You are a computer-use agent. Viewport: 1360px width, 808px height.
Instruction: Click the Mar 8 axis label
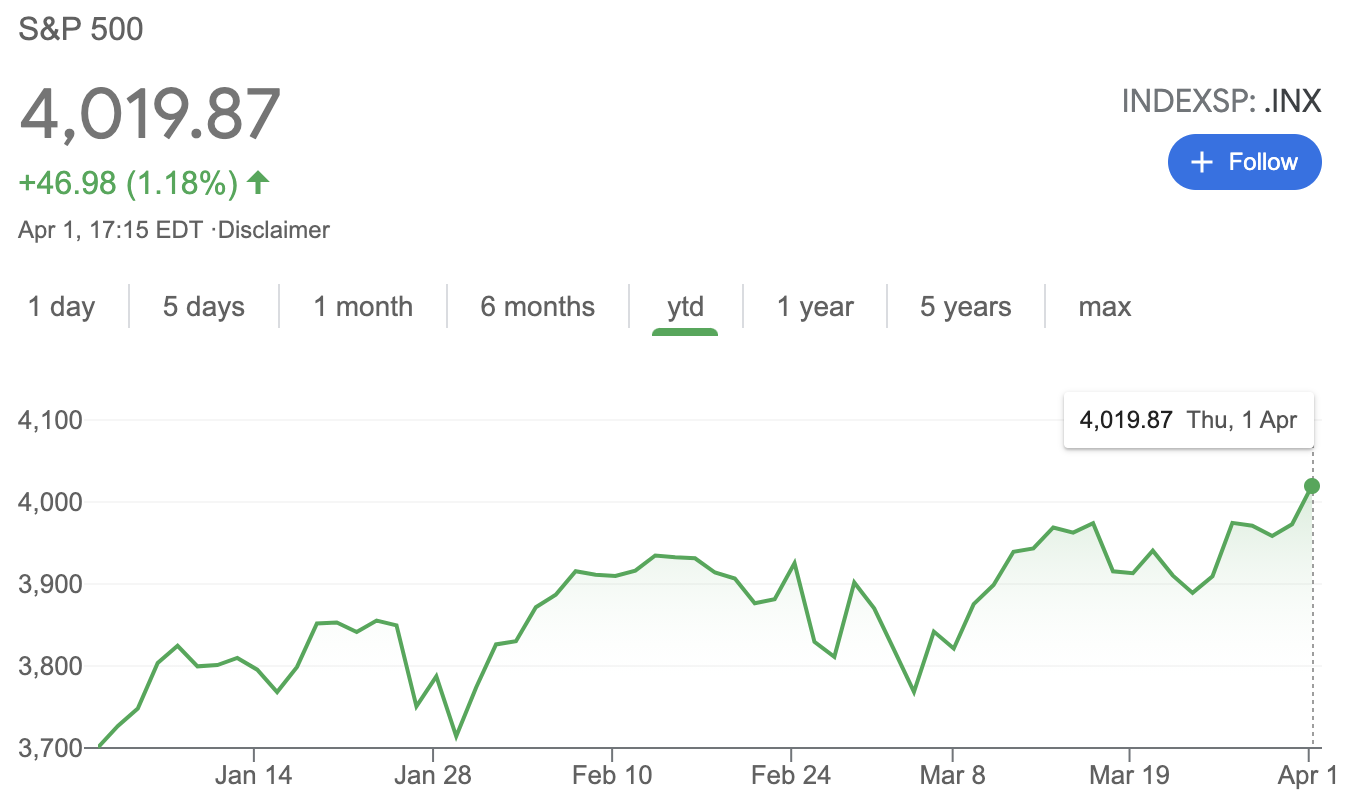[953, 776]
